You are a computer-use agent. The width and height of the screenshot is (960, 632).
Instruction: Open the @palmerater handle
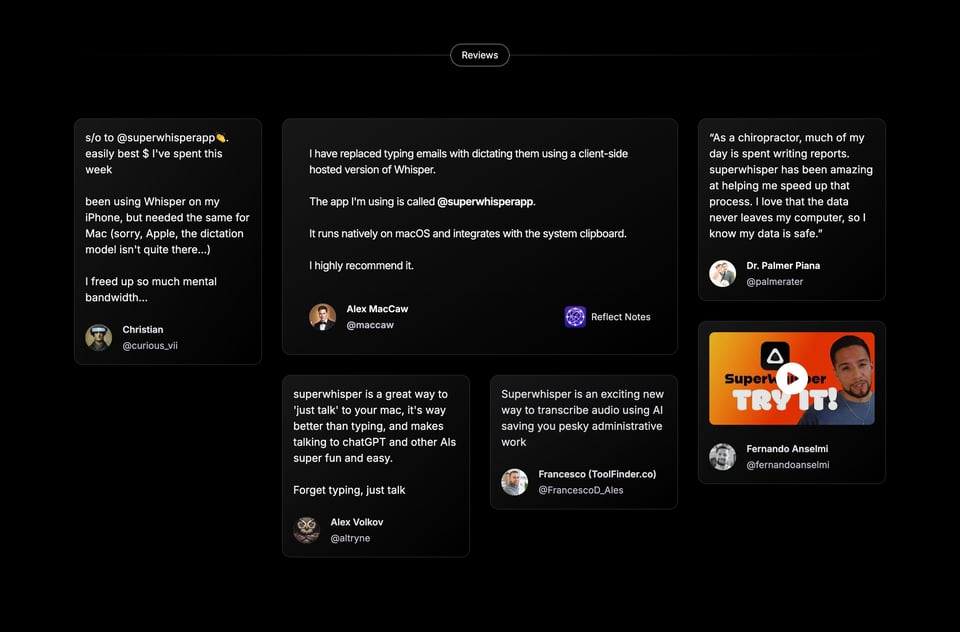(774, 282)
